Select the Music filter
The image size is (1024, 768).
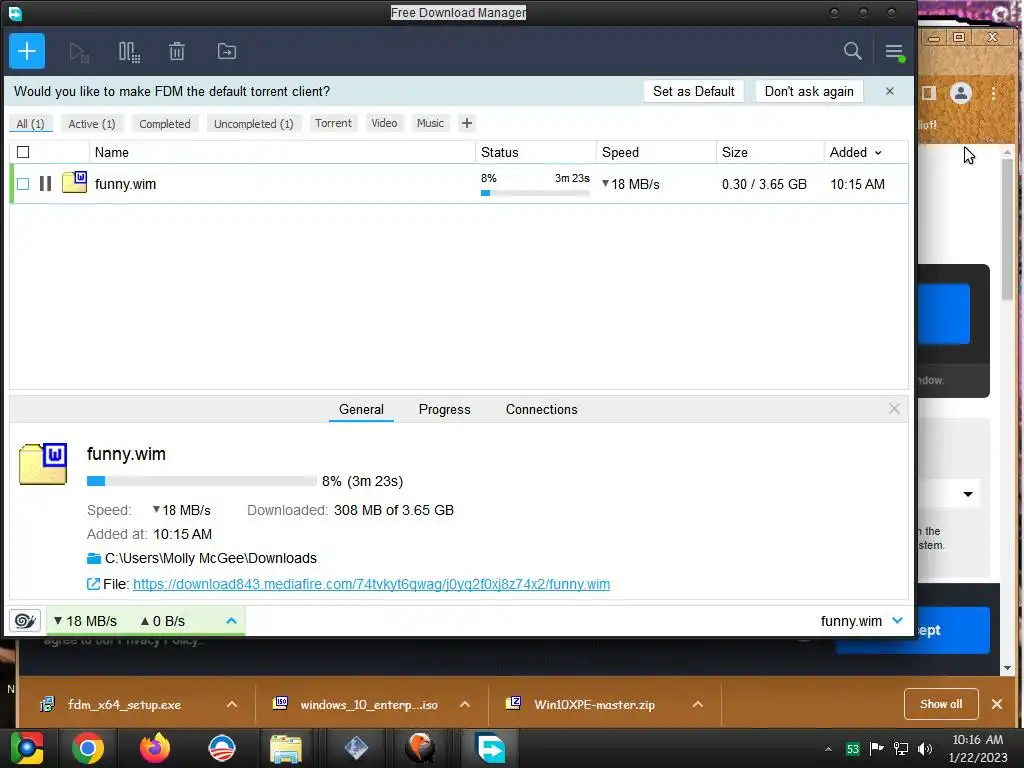[430, 123]
